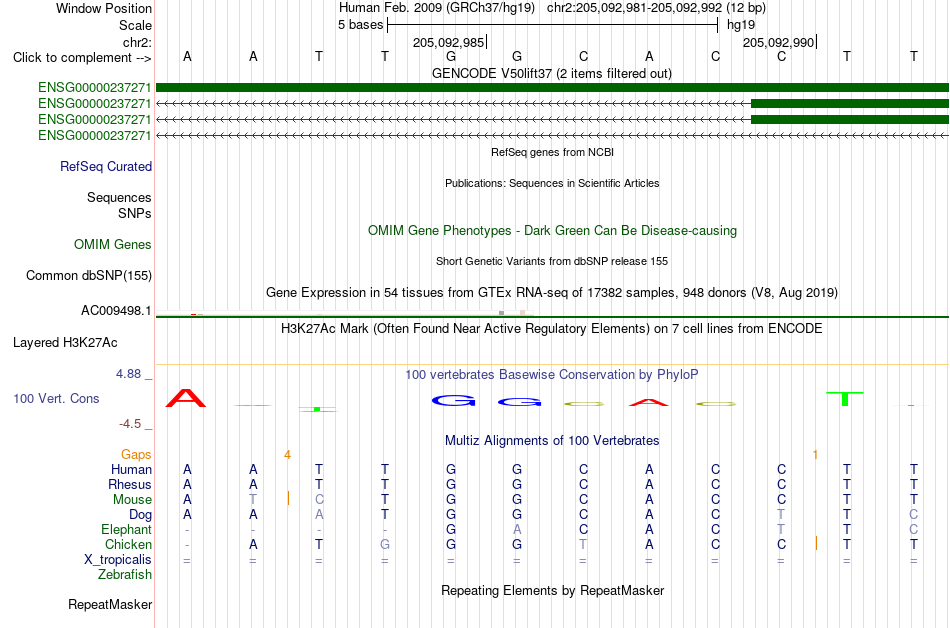The image size is (950, 628).
Task: Open 'Publications: Sequences in Scientific Articles' title
Action: coord(552,183)
